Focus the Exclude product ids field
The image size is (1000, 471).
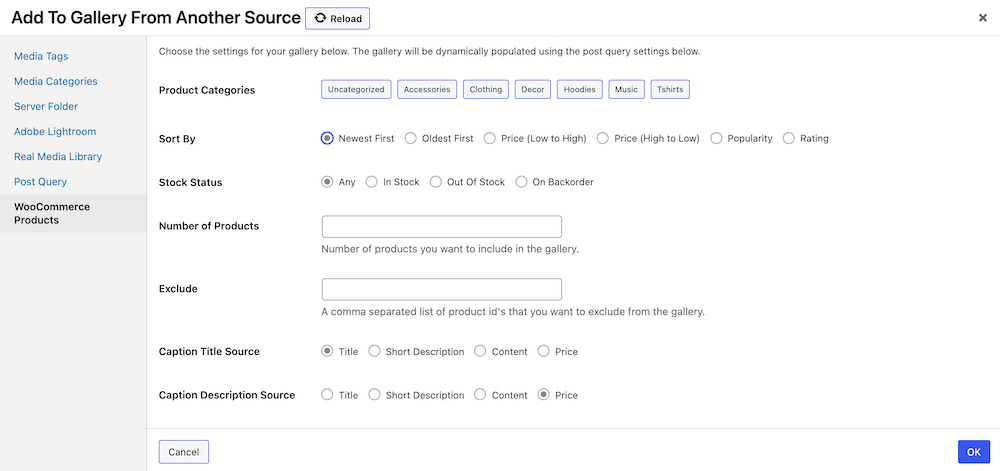pyautogui.click(x=441, y=289)
